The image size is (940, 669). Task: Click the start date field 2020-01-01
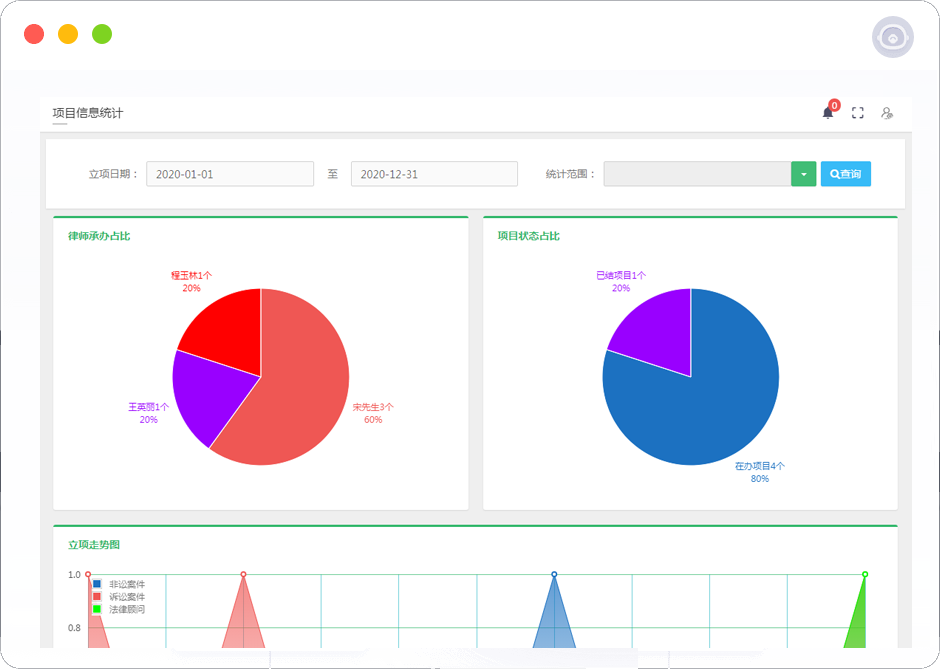pos(230,174)
